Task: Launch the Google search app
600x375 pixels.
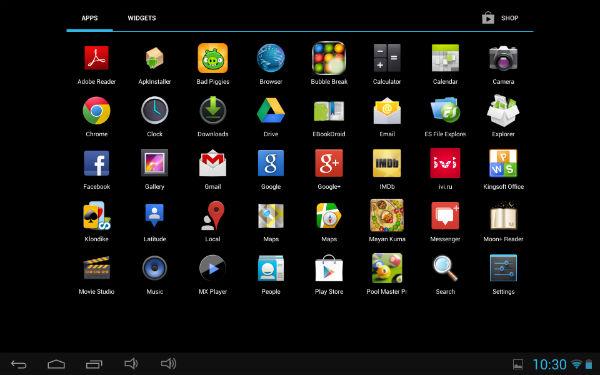Action: tap(271, 163)
